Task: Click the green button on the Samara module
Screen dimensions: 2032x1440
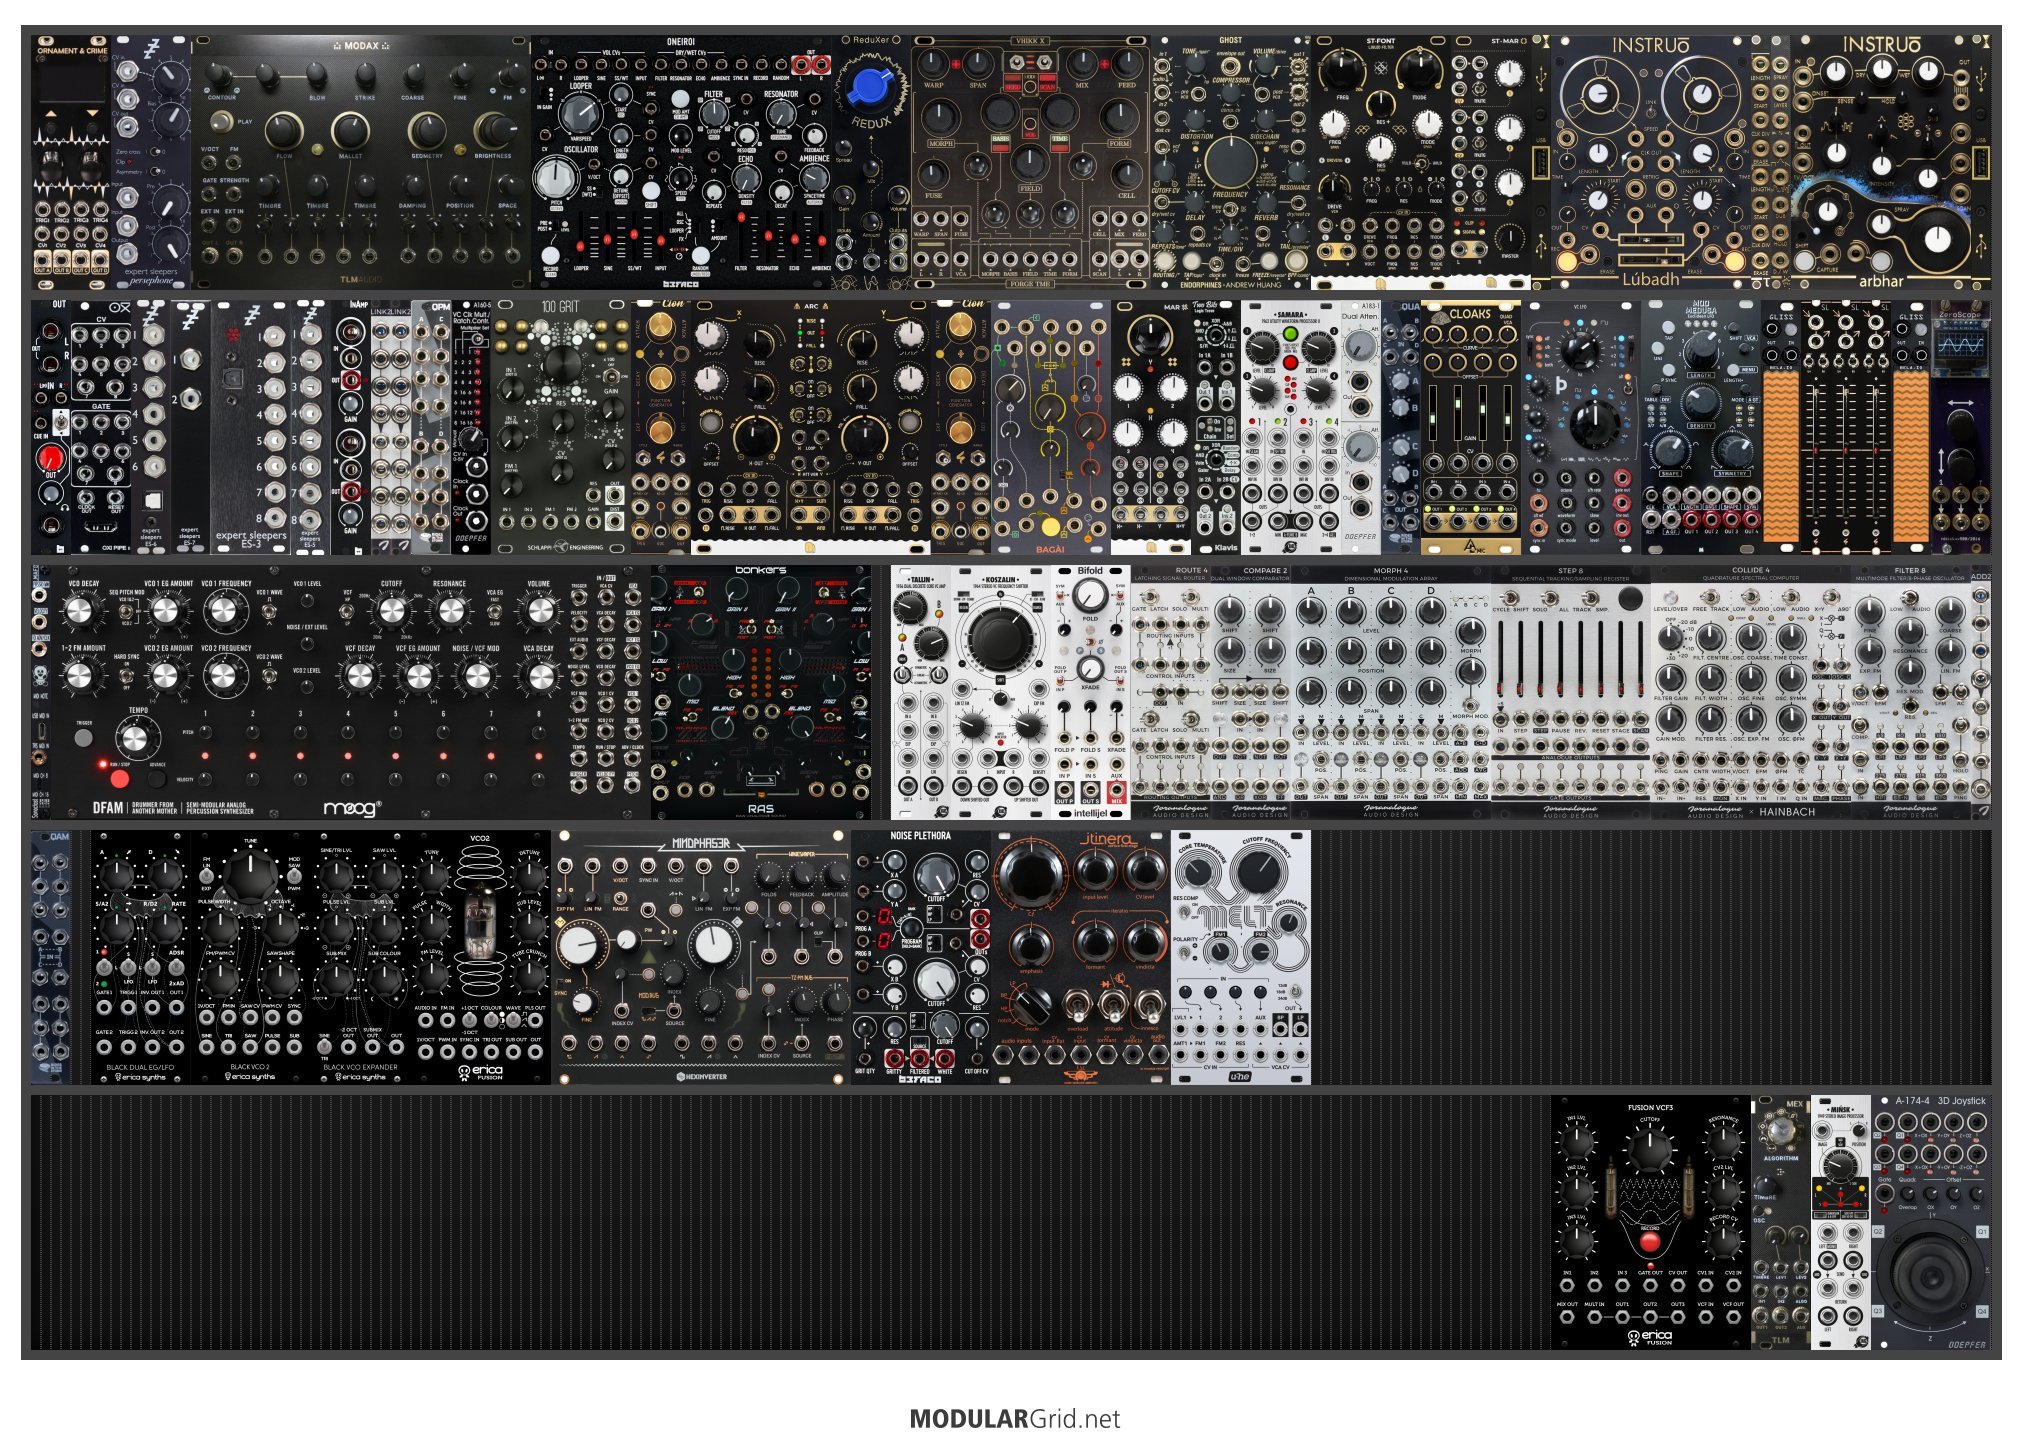Action: [x=1290, y=334]
